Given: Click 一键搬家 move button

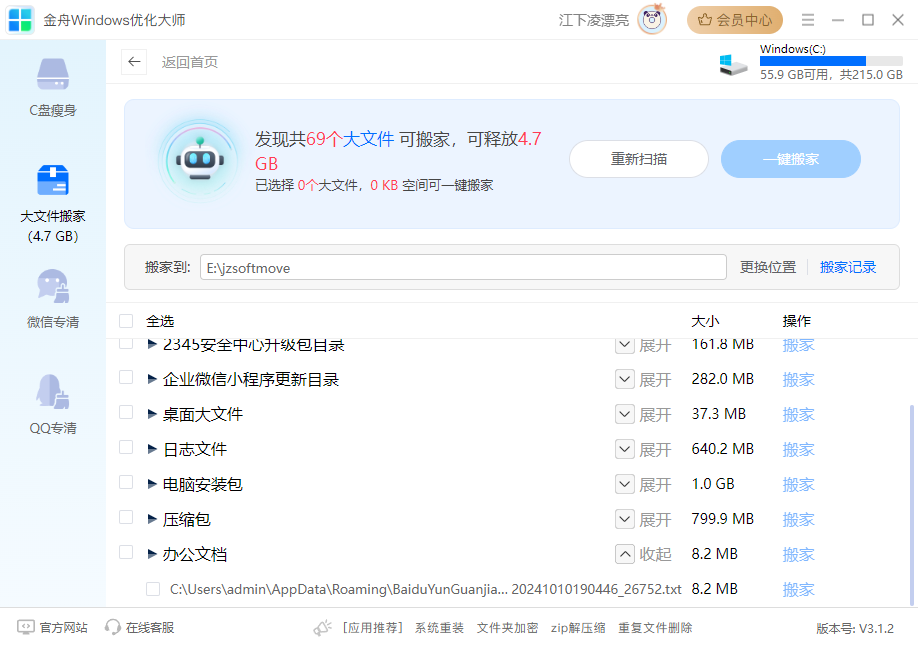Looking at the screenshot, I should [x=790, y=159].
